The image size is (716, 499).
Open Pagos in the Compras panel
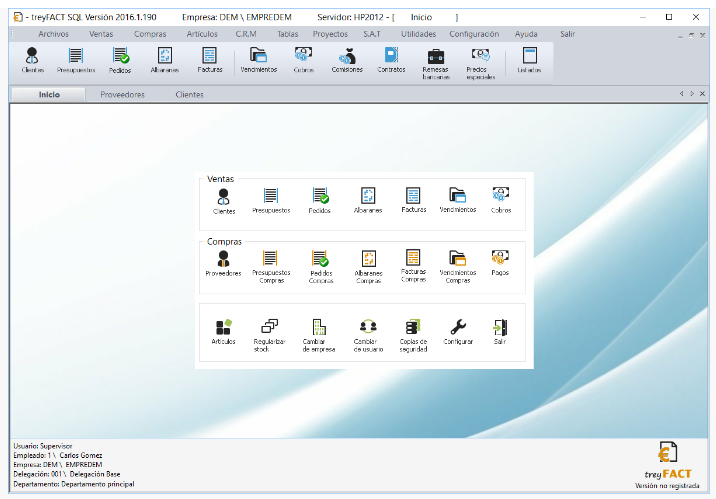point(500,263)
